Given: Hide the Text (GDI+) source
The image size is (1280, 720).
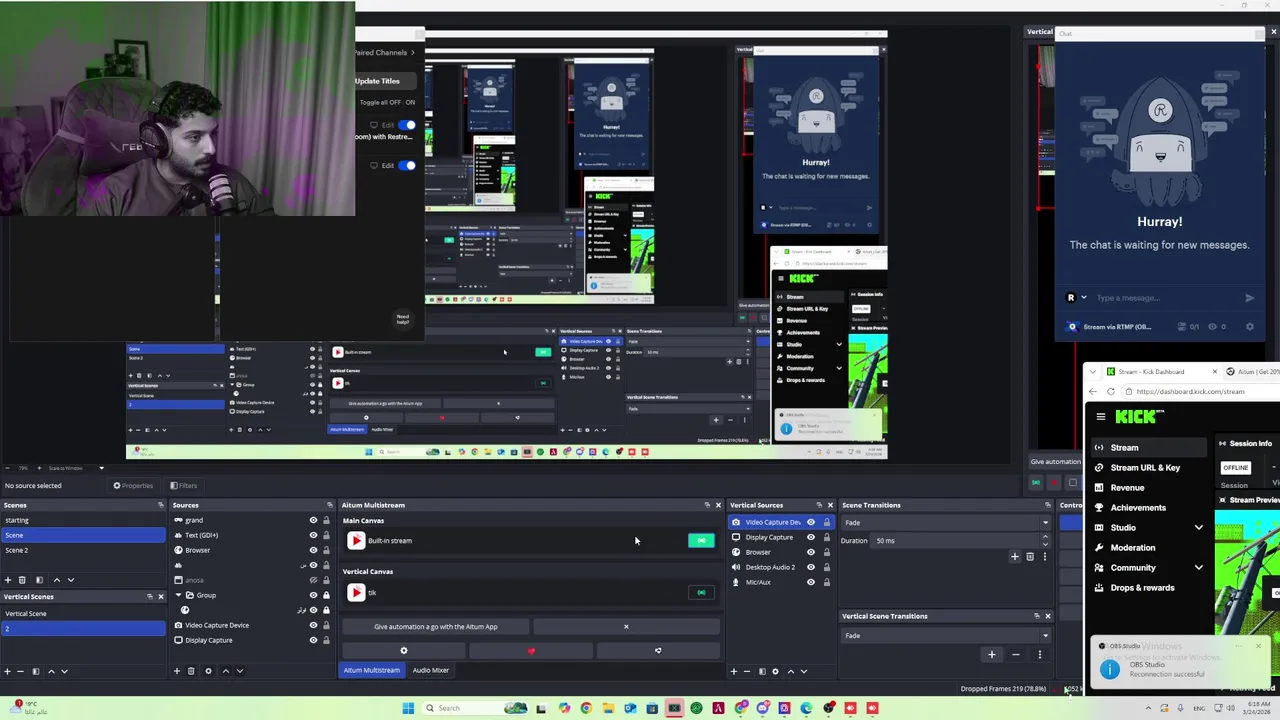Looking at the screenshot, I should 313,535.
